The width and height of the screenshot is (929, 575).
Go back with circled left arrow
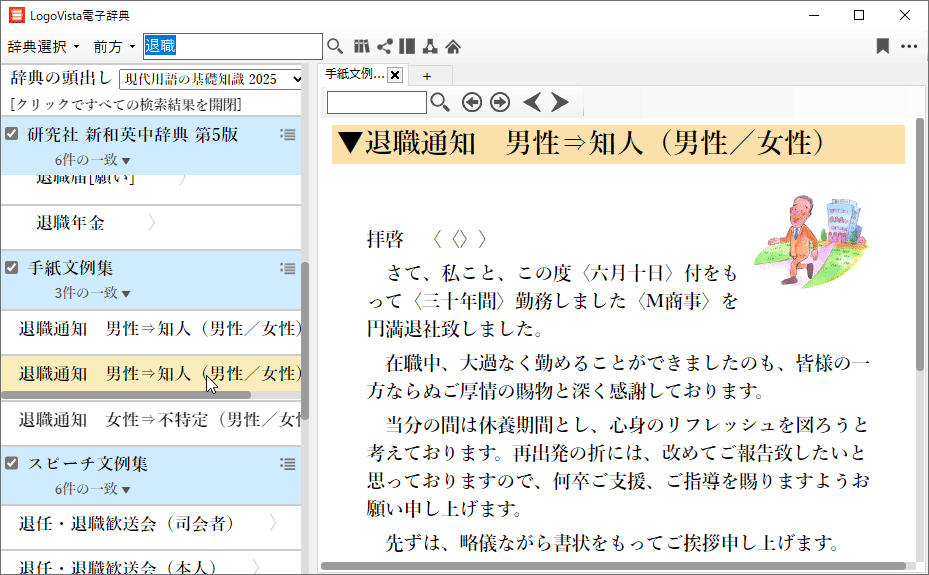click(472, 102)
